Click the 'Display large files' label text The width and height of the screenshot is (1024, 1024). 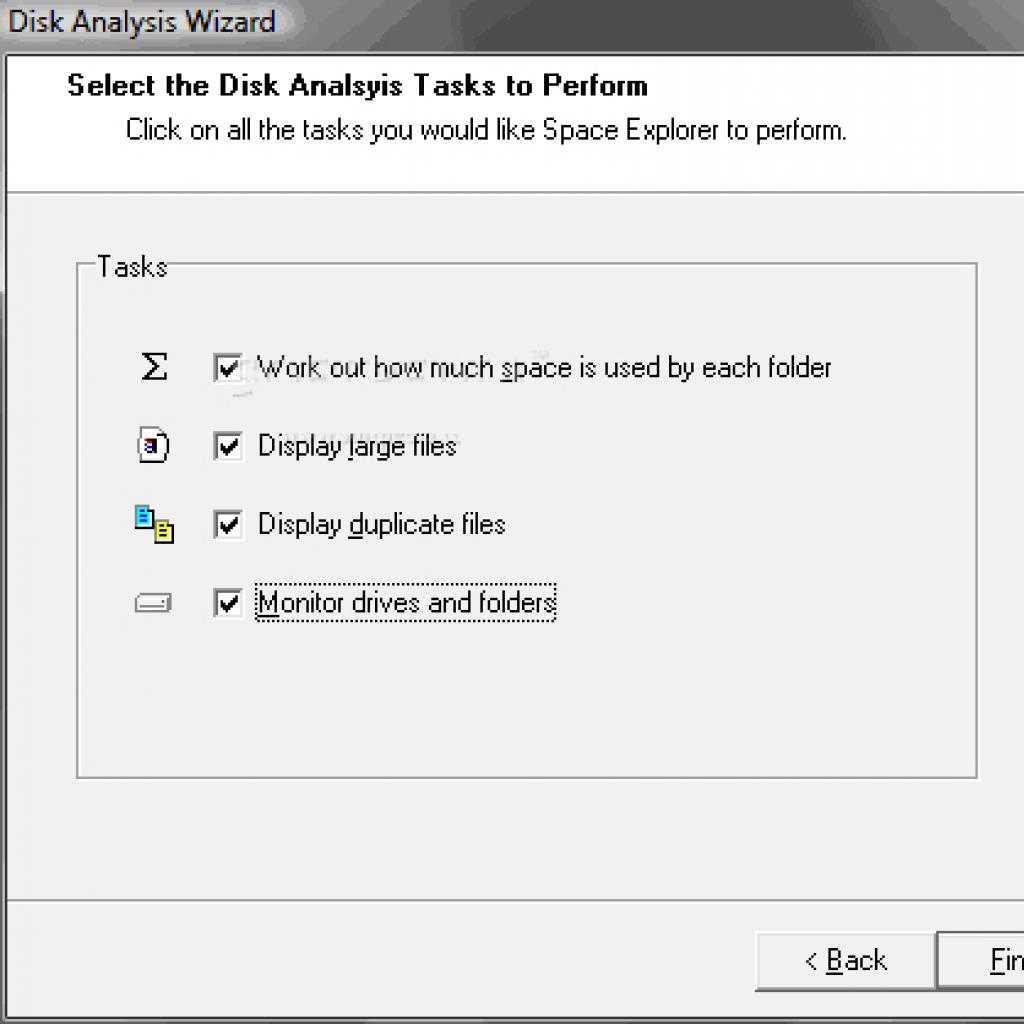(x=357, y=447)
